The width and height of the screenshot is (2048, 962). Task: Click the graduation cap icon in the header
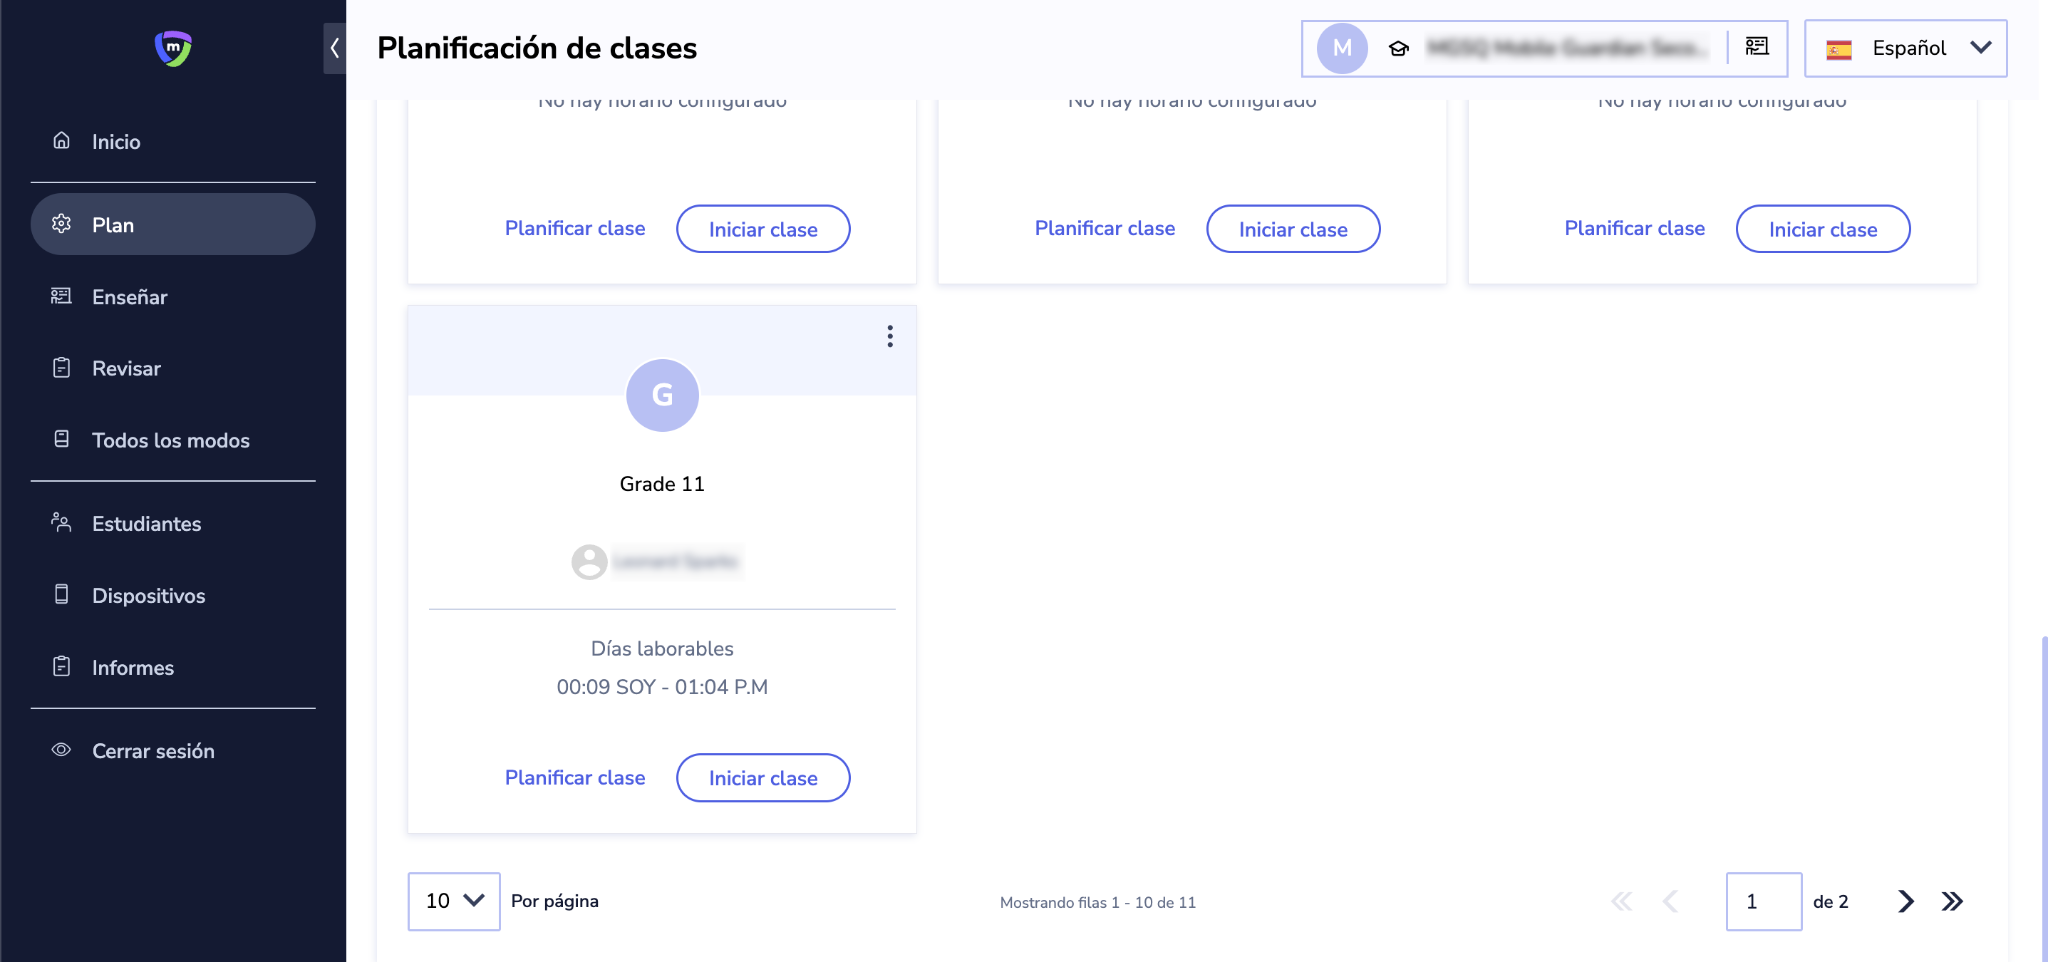pyautogui.click(x=1399, y=48)
